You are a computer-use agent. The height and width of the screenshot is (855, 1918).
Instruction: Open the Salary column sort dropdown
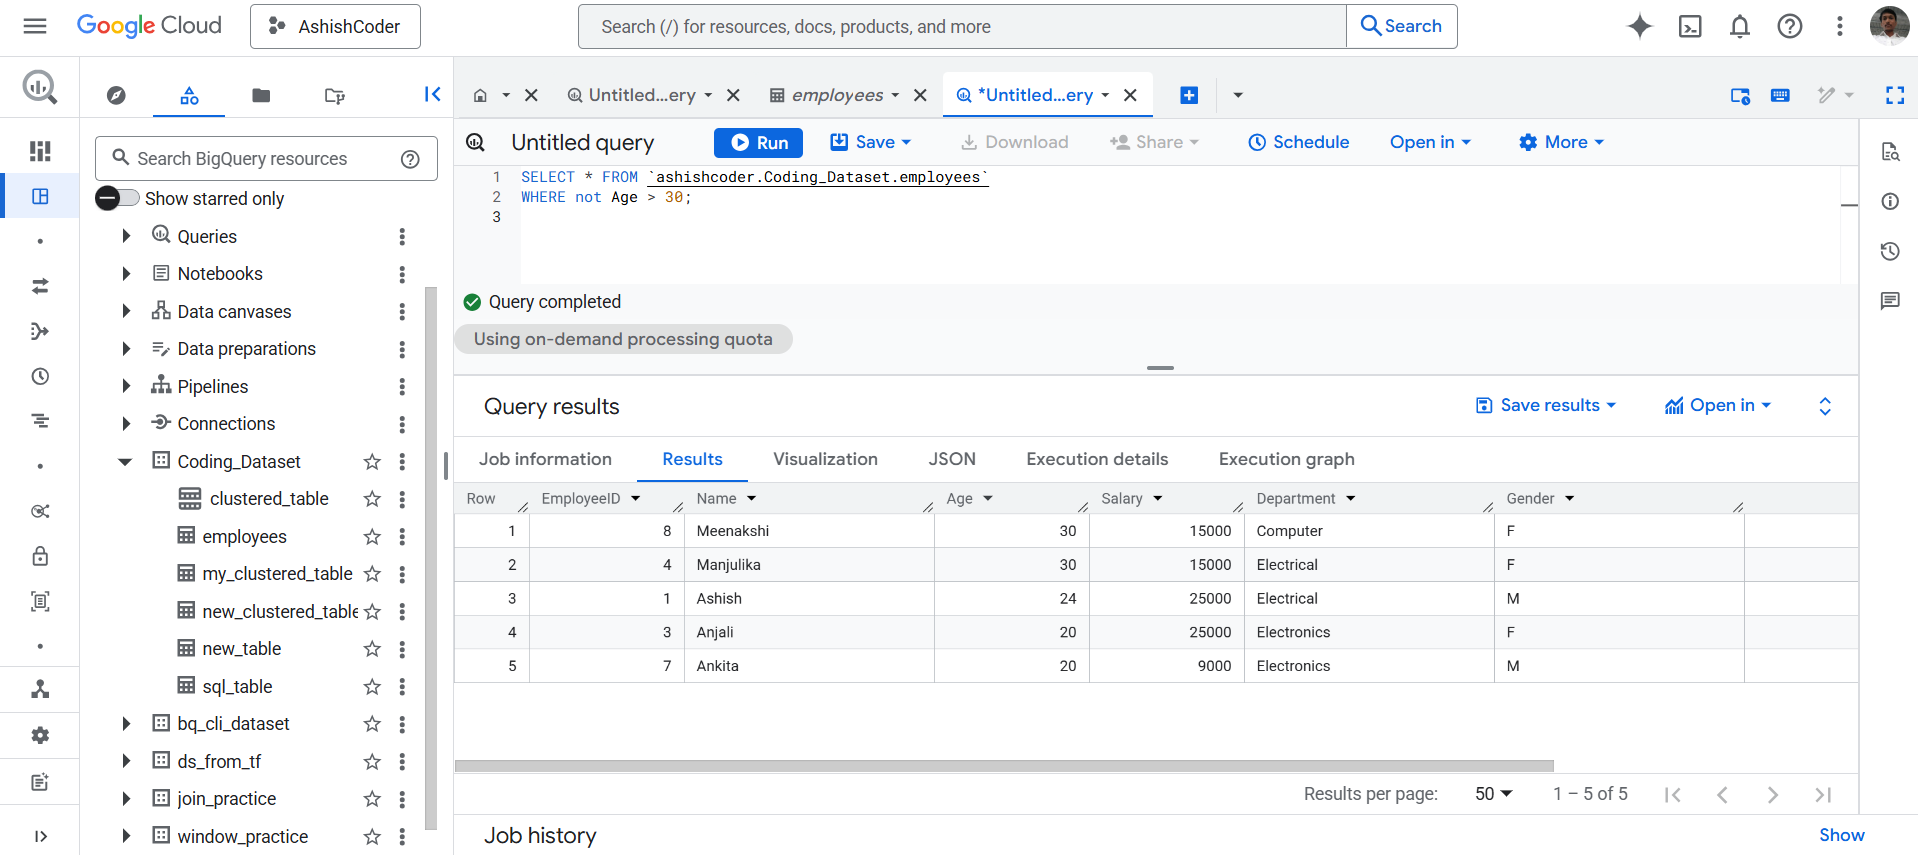(x=1158, y=499)
